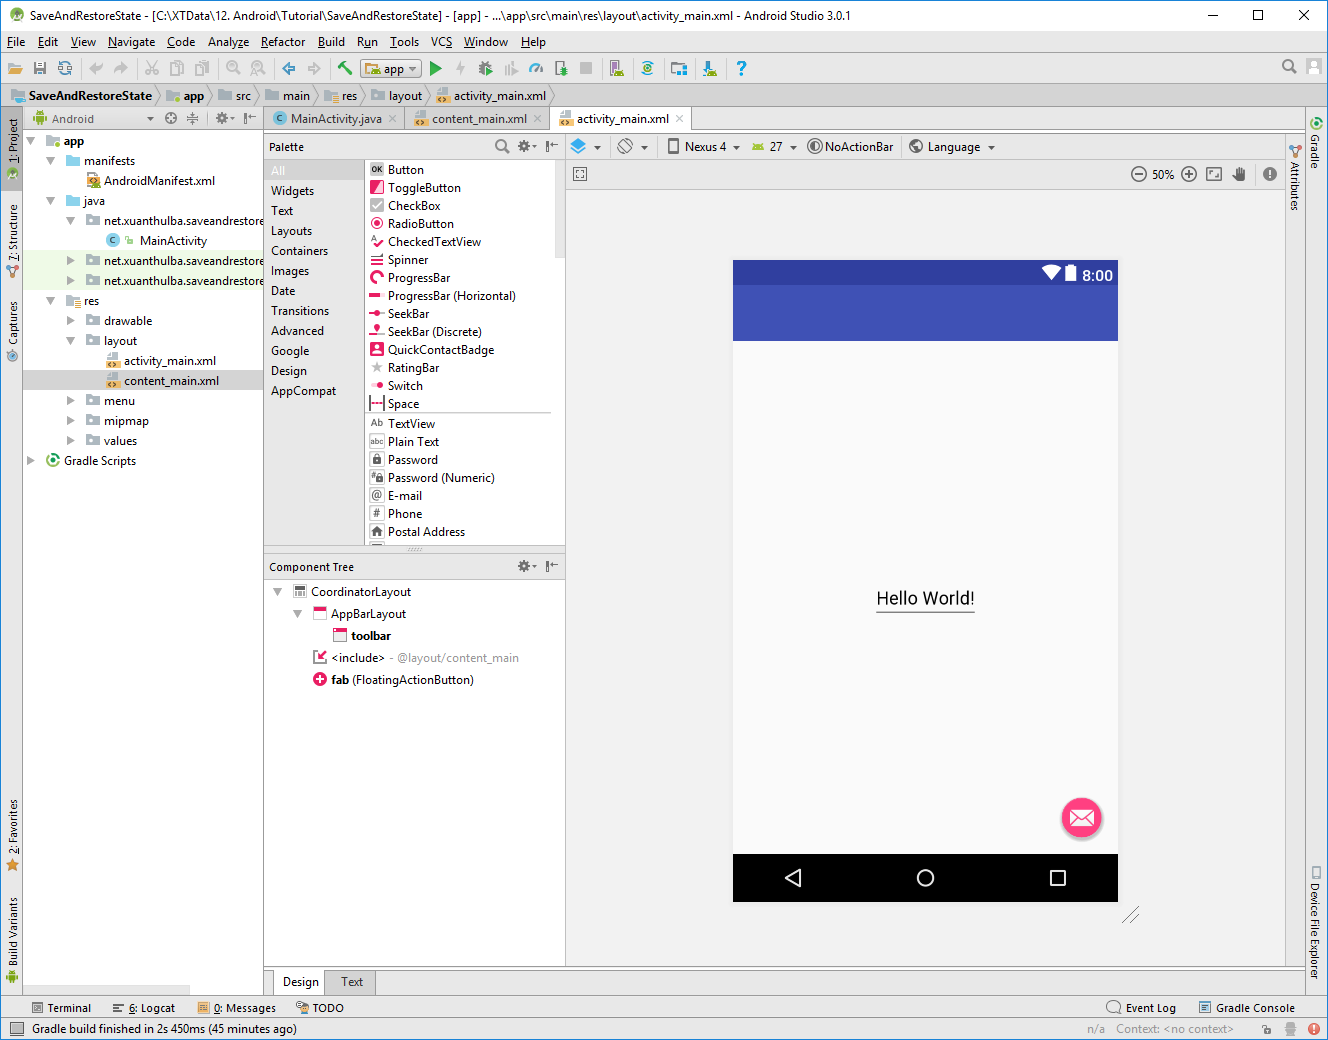Switch to the Text editor tab
The width and height of the screenshot is (1328, 1040).
point(352,982)
